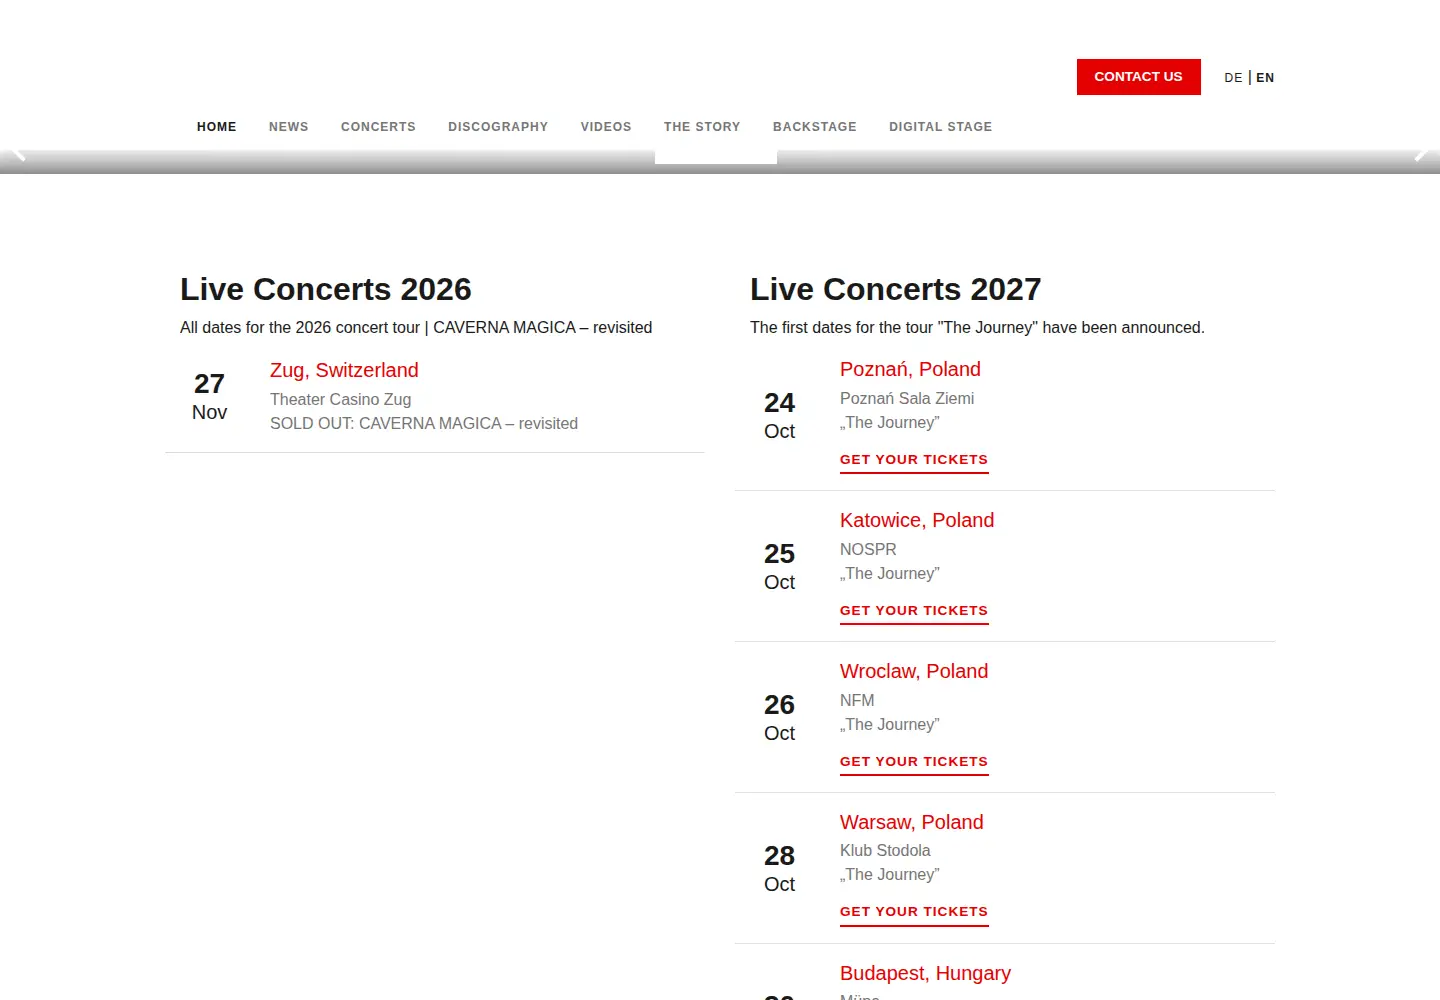The image size is (1440, 1000).
Task: Go to previous slide with left arrow
Action: click(16, 153)
